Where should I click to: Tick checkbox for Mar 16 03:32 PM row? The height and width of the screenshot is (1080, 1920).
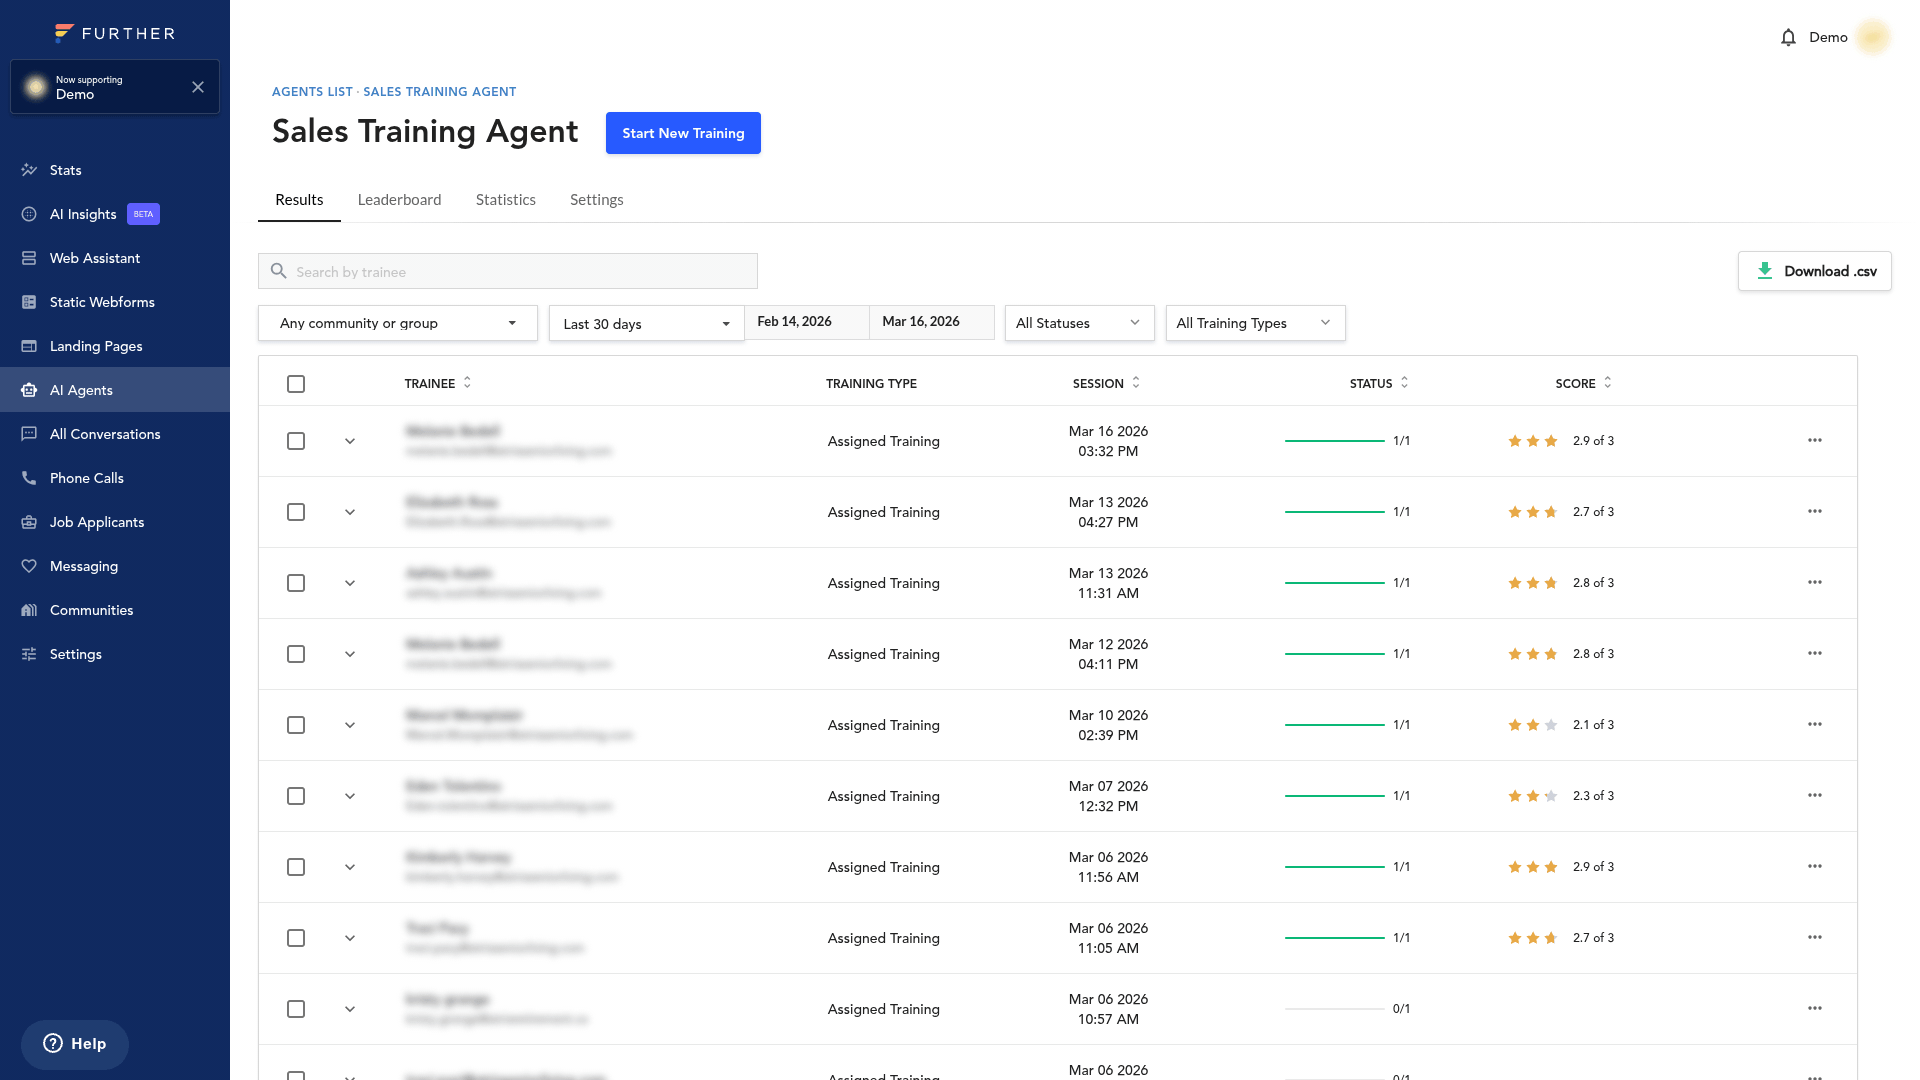(296, 441)
